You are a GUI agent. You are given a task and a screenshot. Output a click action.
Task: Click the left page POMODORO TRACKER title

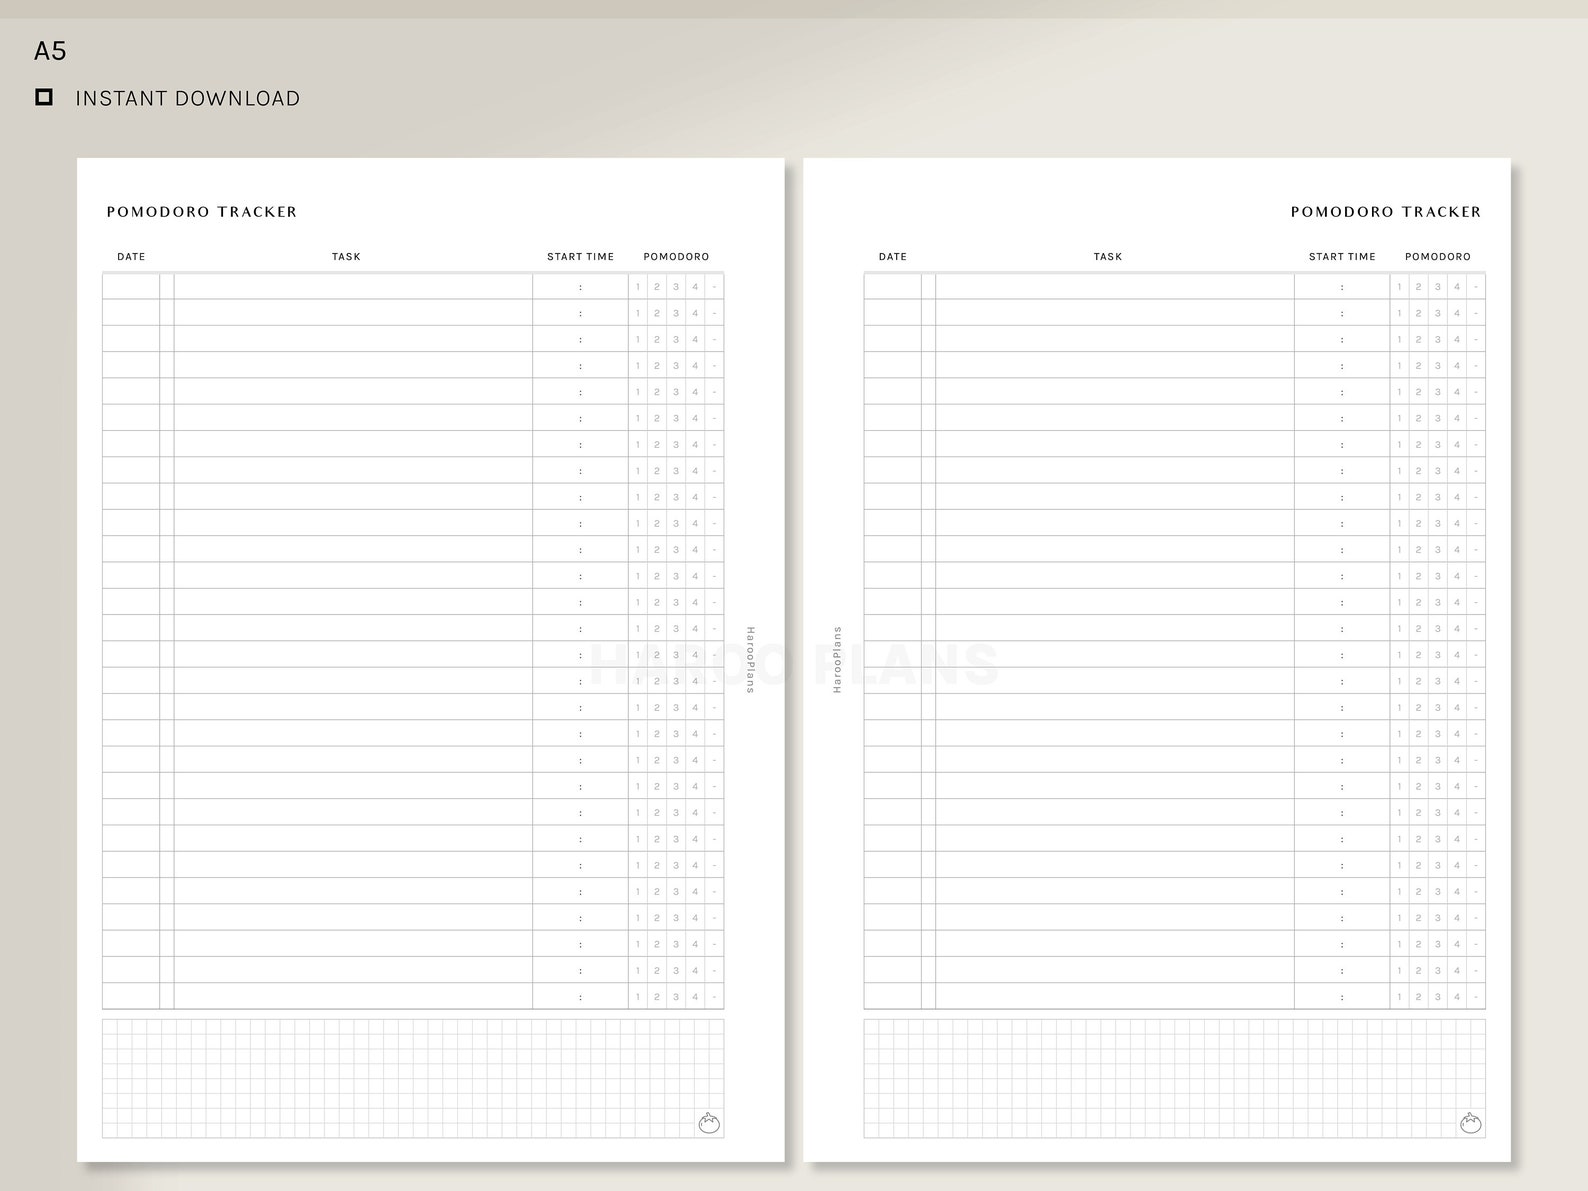coord(202,212)
